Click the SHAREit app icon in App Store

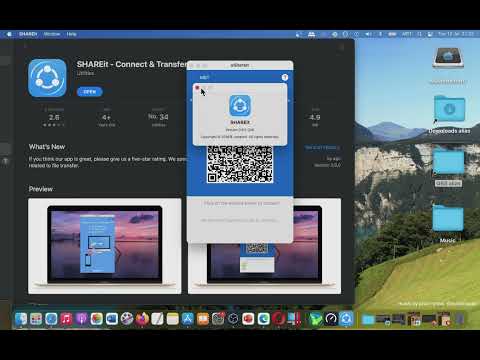pos(47,78)
